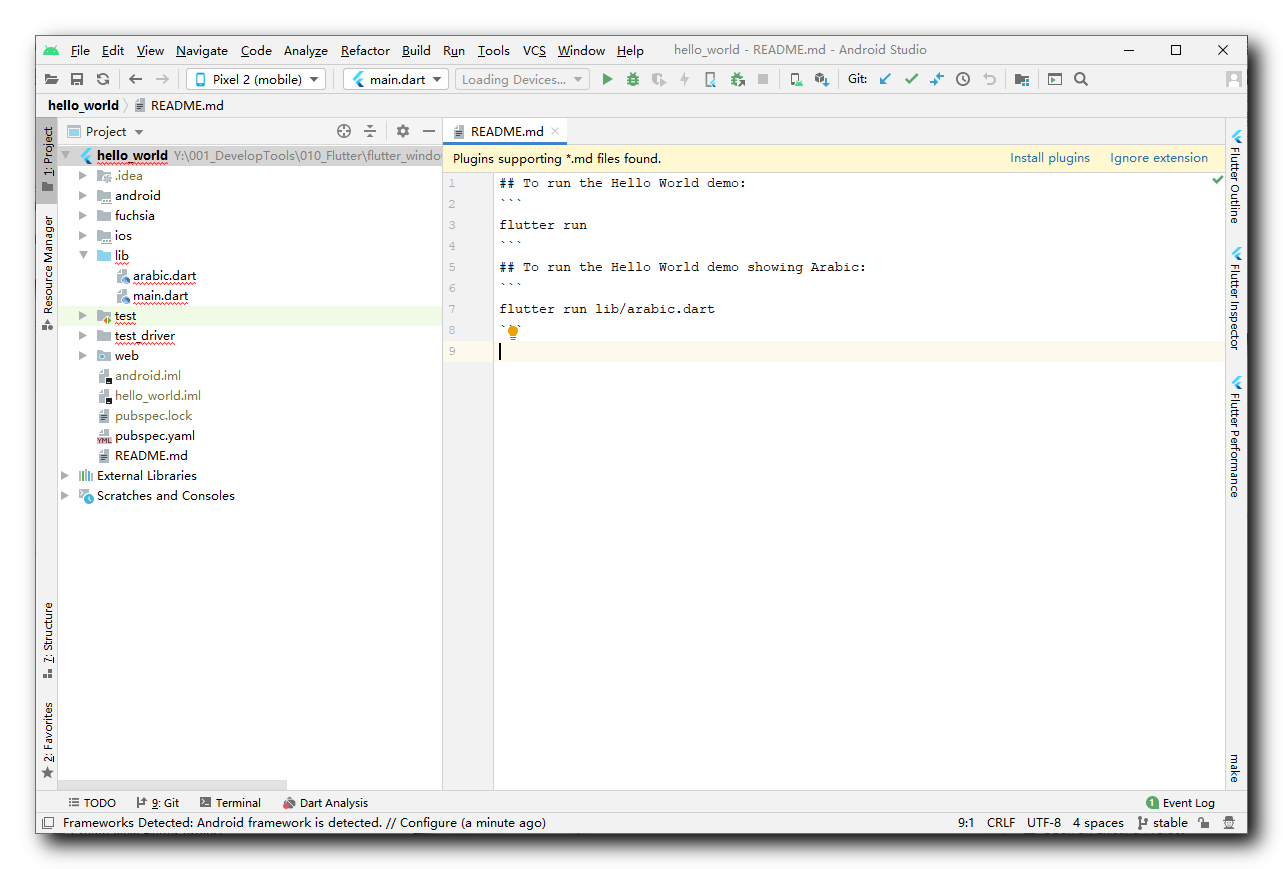1283x869 pixels.
Task: Click Run with Coverage icon
Action: point(659,79)
